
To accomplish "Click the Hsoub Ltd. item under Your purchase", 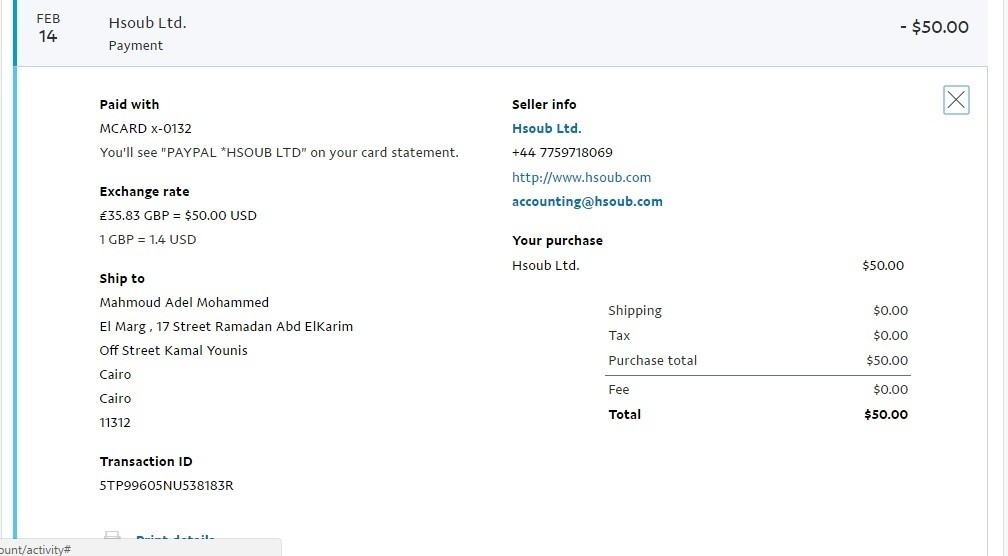I will coord(545,266).
